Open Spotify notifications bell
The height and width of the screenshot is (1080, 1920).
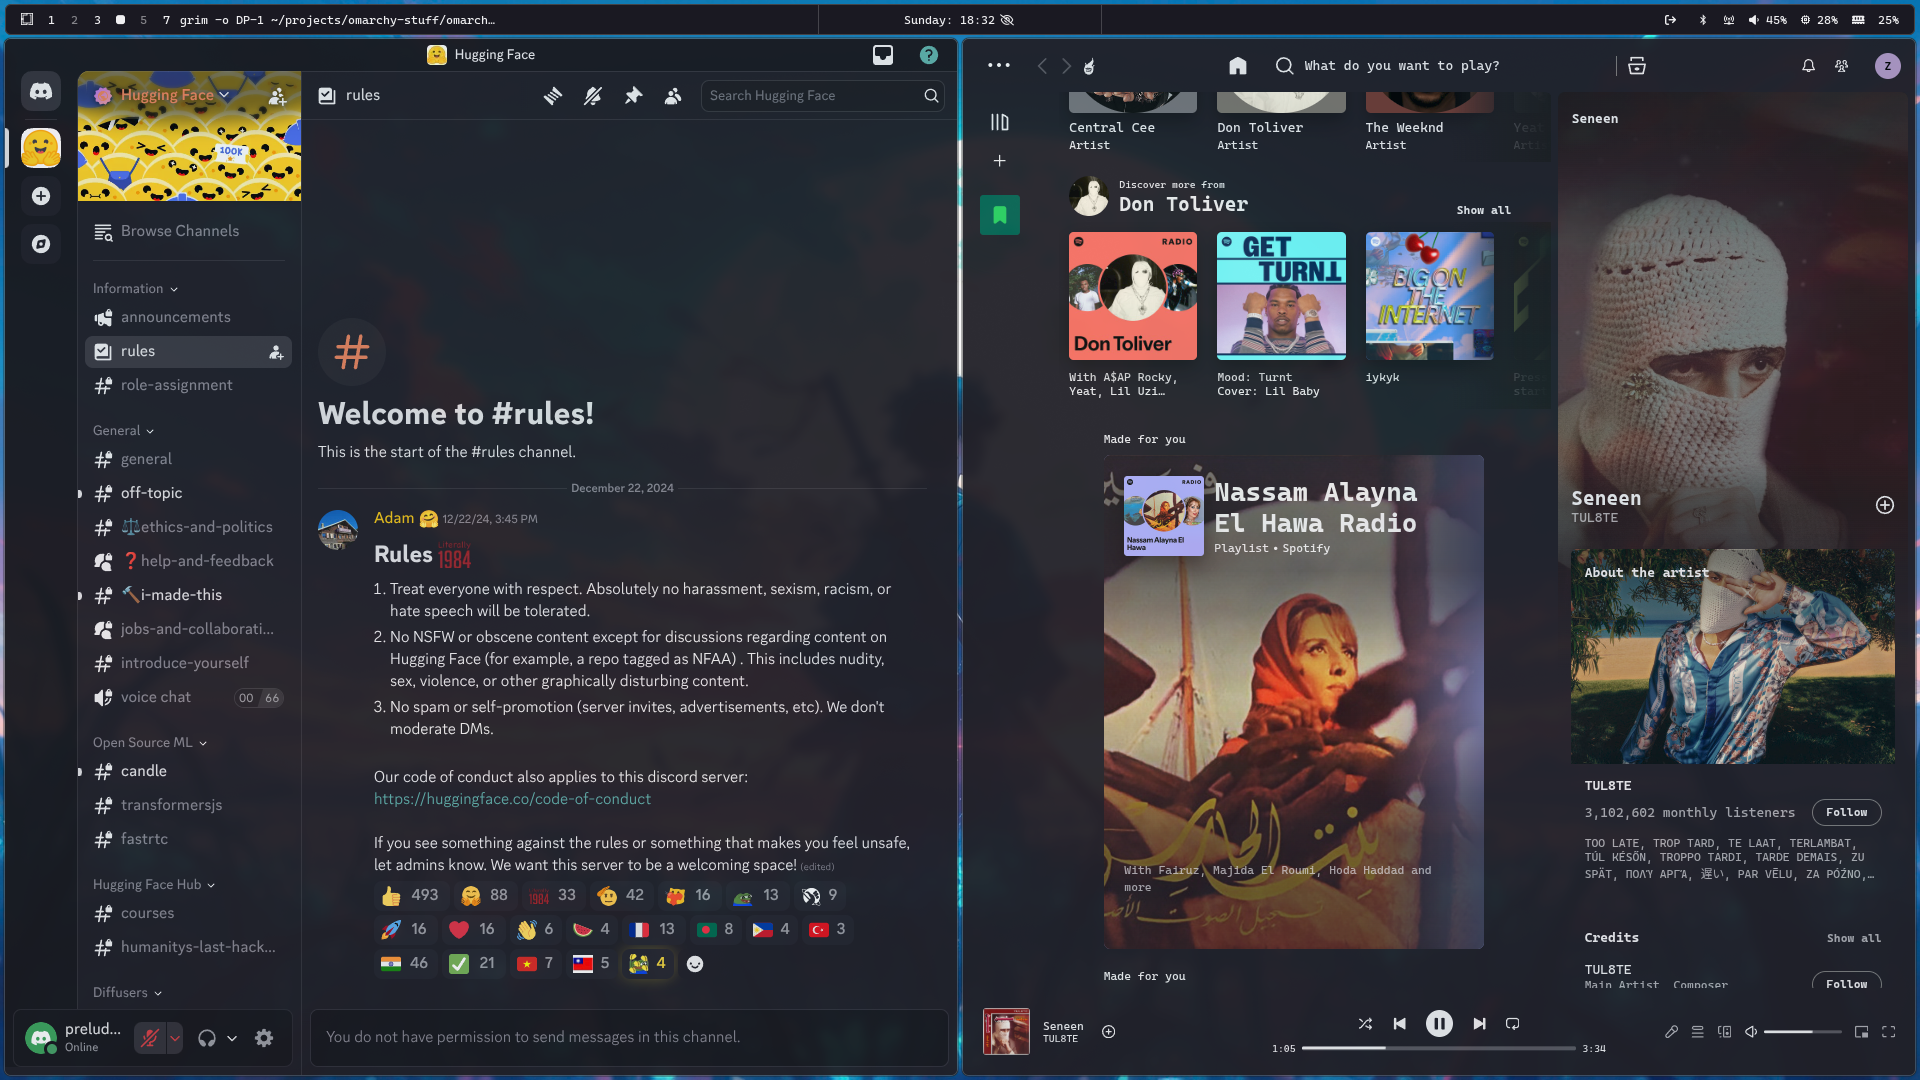[1808, 66]
